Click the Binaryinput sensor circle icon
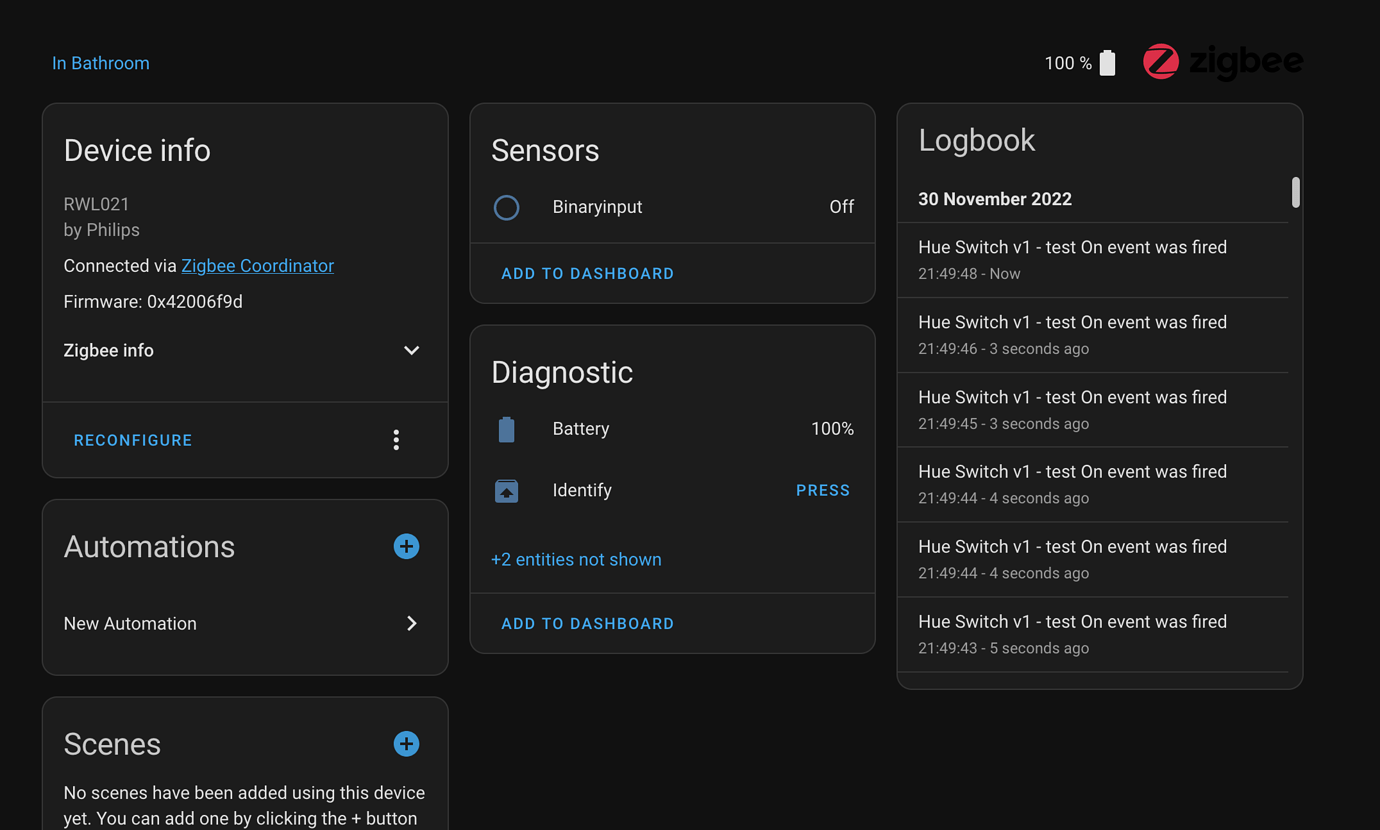 coord(507,207)
